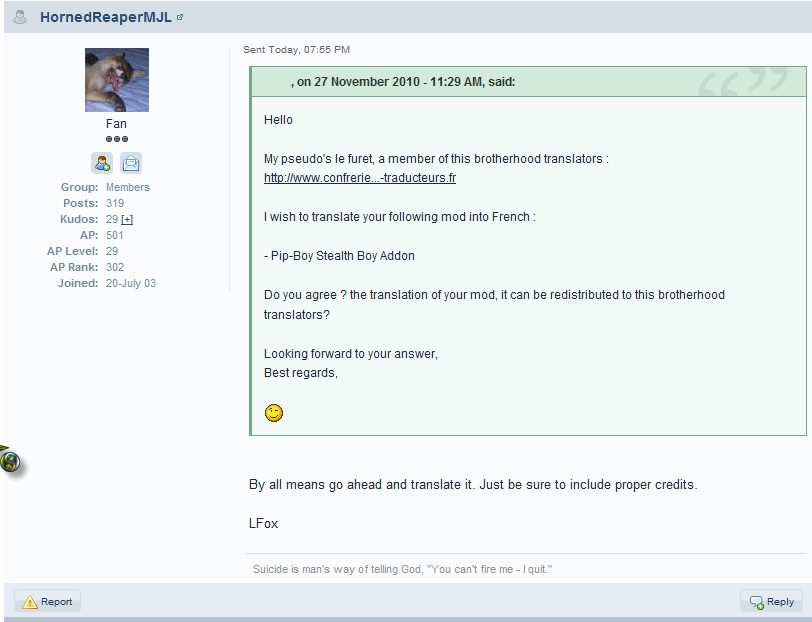Report this message
The width and height of the screenshot is (812, 622).
(x=48, y=602)
